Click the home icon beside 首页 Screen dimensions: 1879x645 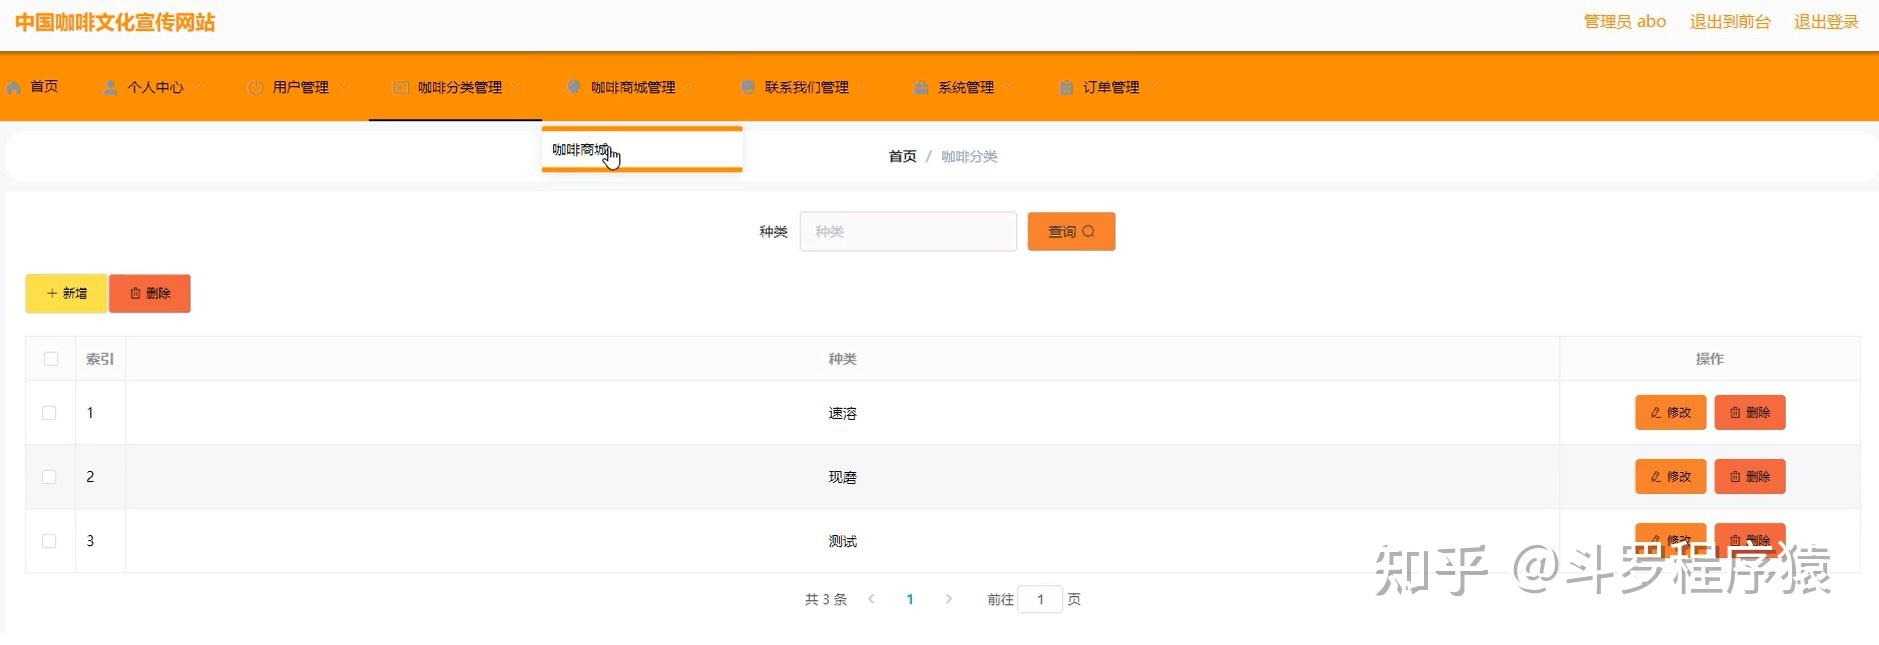click(13, 88)
